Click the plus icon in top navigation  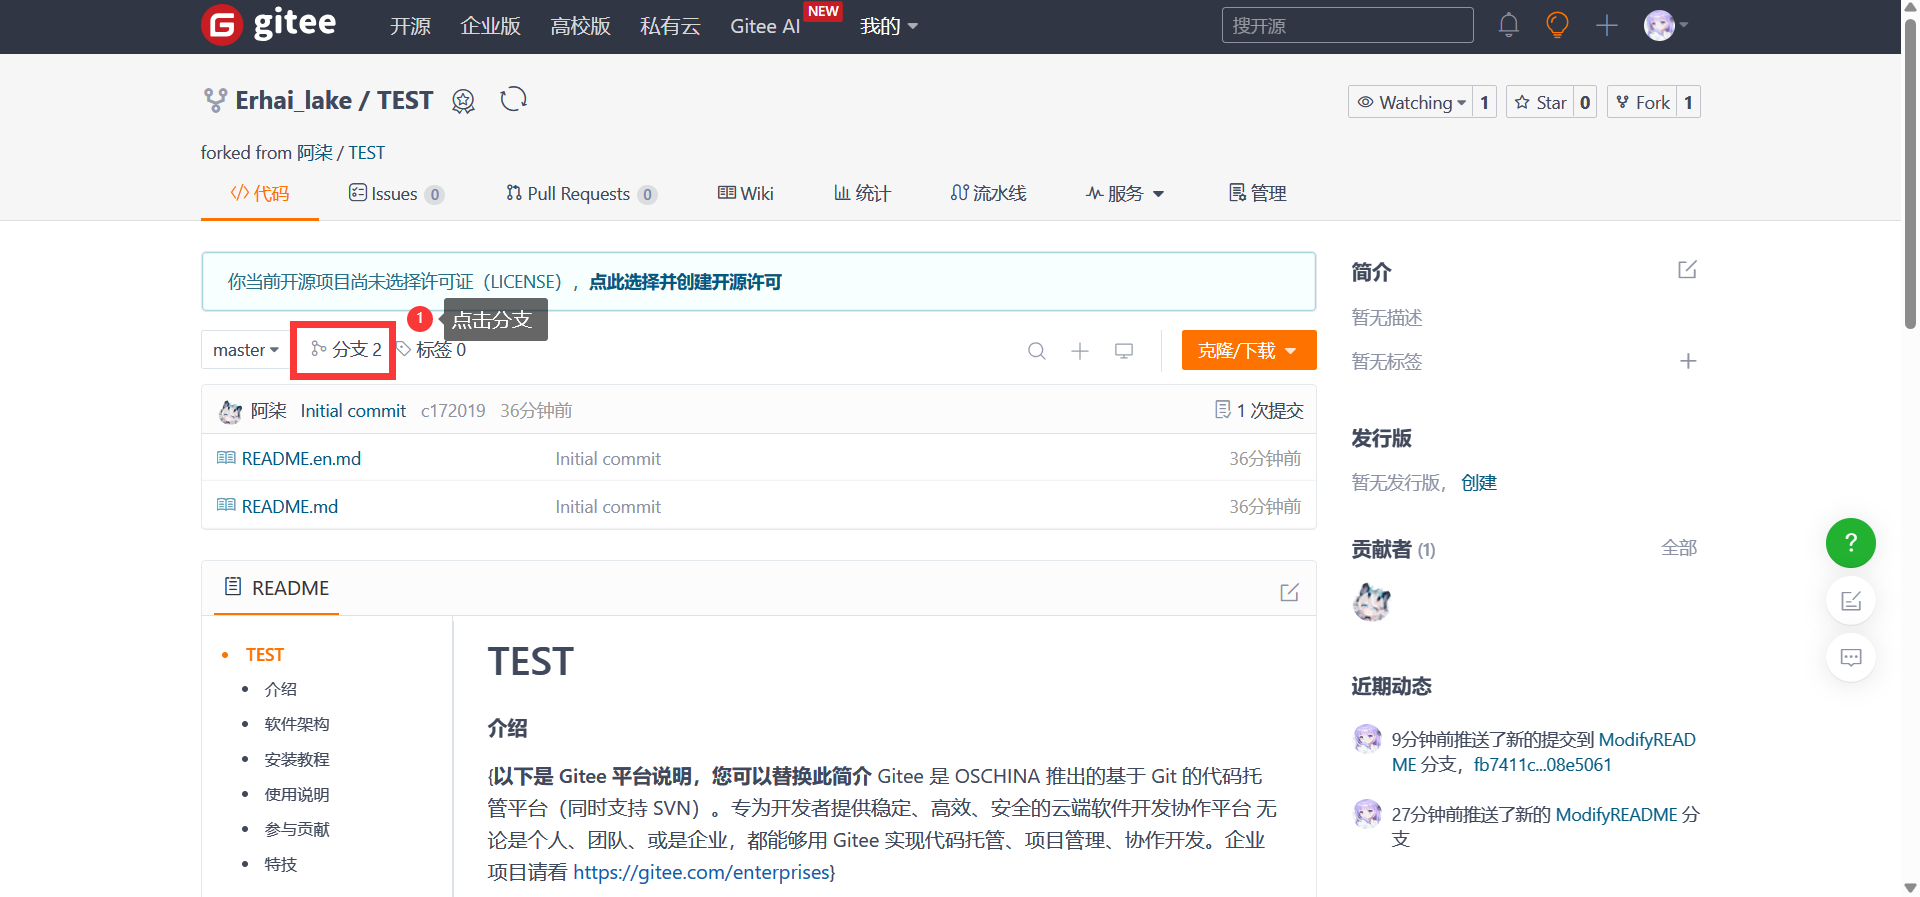tap(1606, 25)
